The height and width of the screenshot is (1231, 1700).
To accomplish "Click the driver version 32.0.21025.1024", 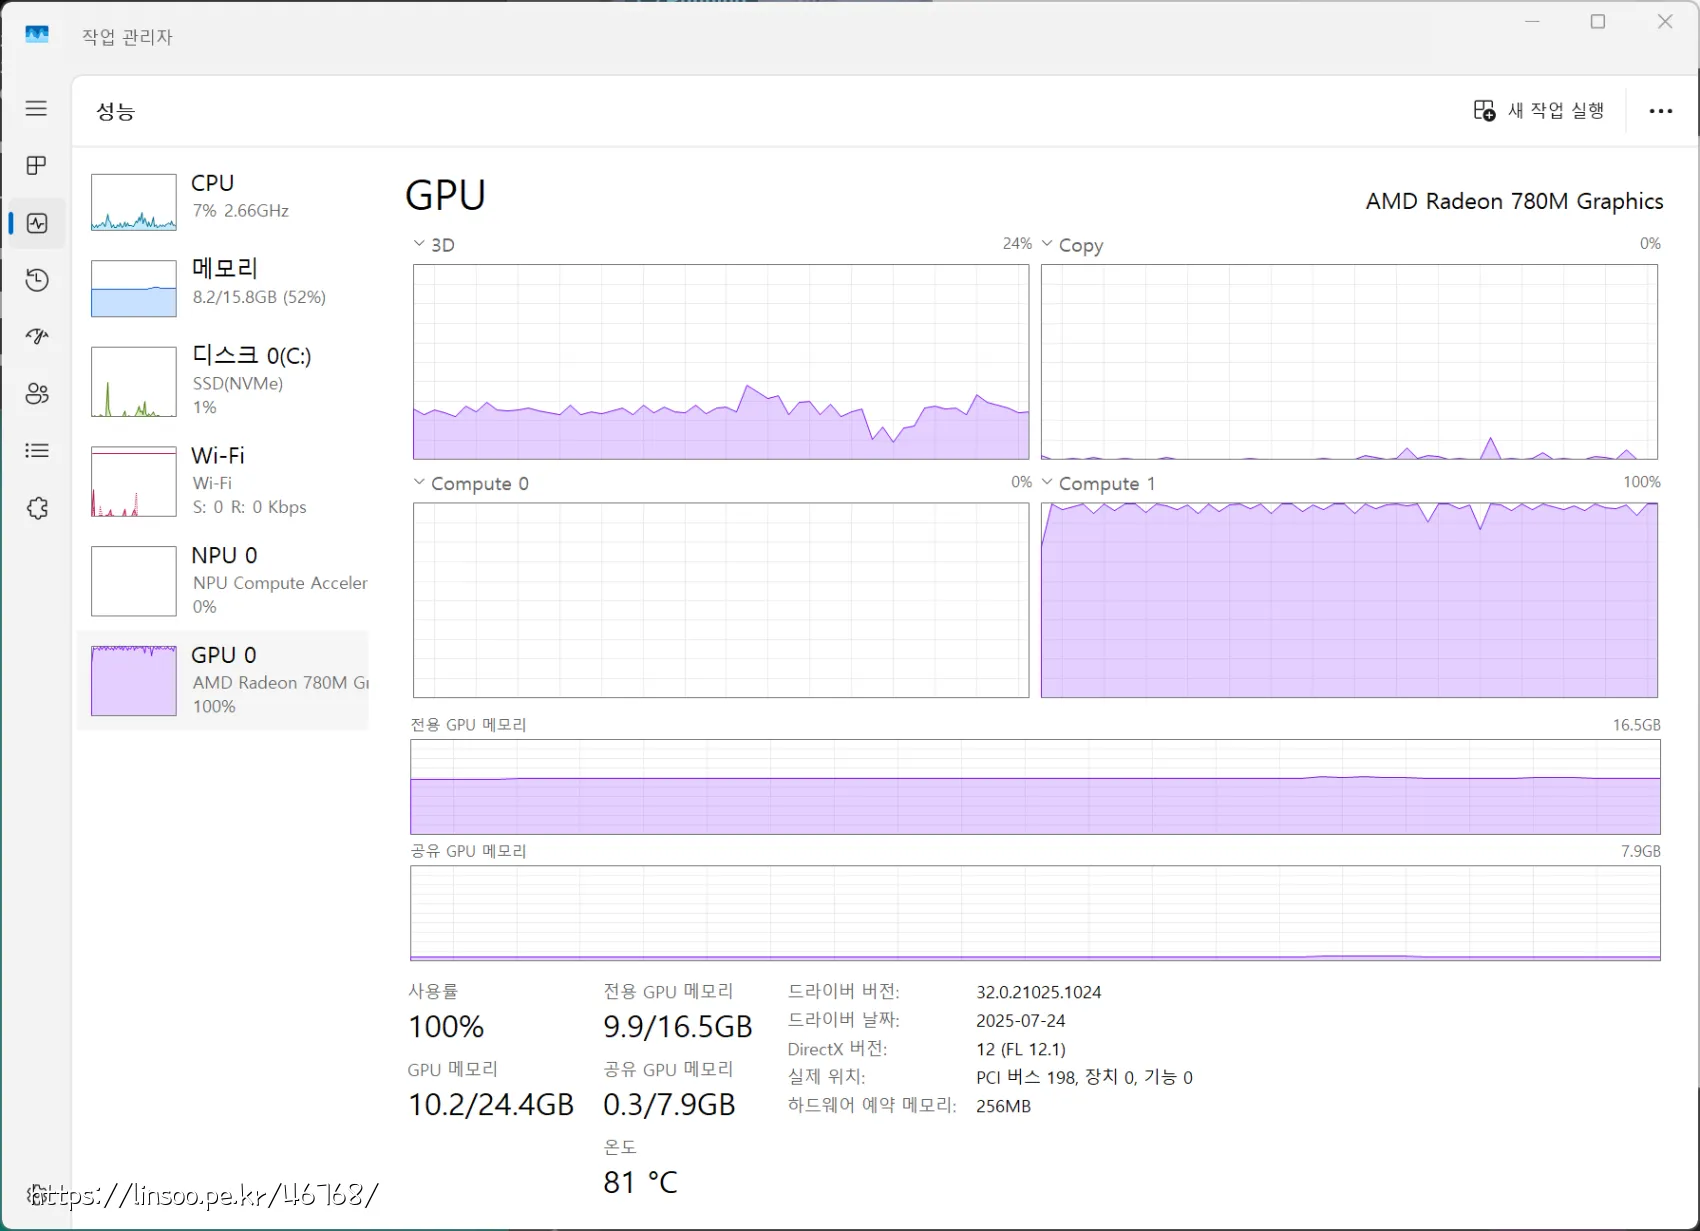I will click(1039, 992).
